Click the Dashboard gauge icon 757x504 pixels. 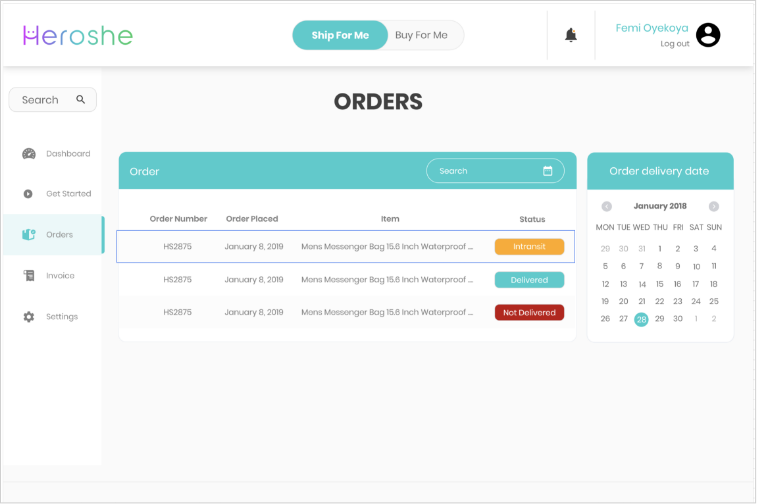tap(29, 154)
